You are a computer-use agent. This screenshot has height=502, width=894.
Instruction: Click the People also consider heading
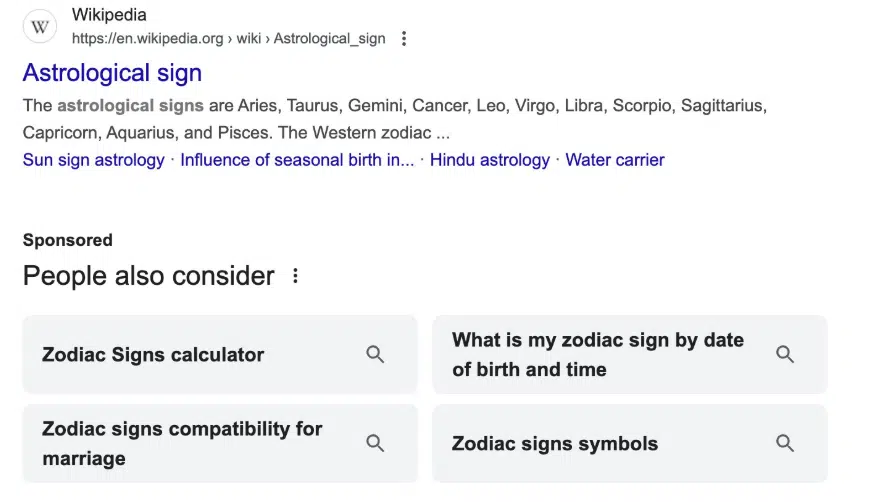(x=148, y=276)
